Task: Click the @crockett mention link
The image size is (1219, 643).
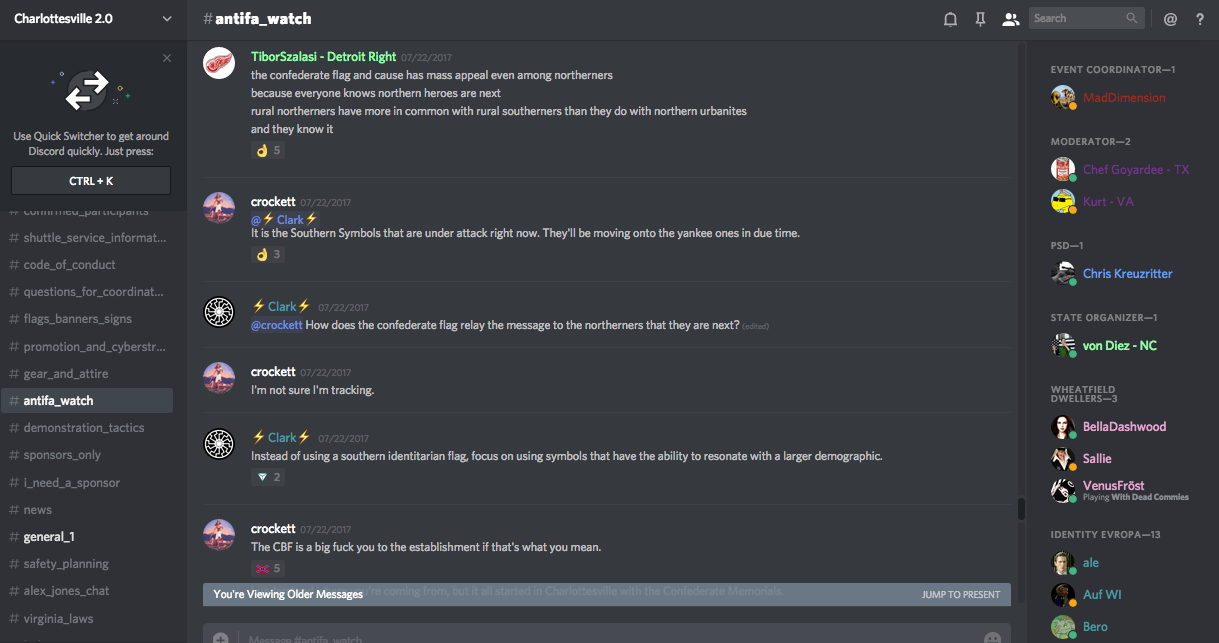Action: coord(276,325)
